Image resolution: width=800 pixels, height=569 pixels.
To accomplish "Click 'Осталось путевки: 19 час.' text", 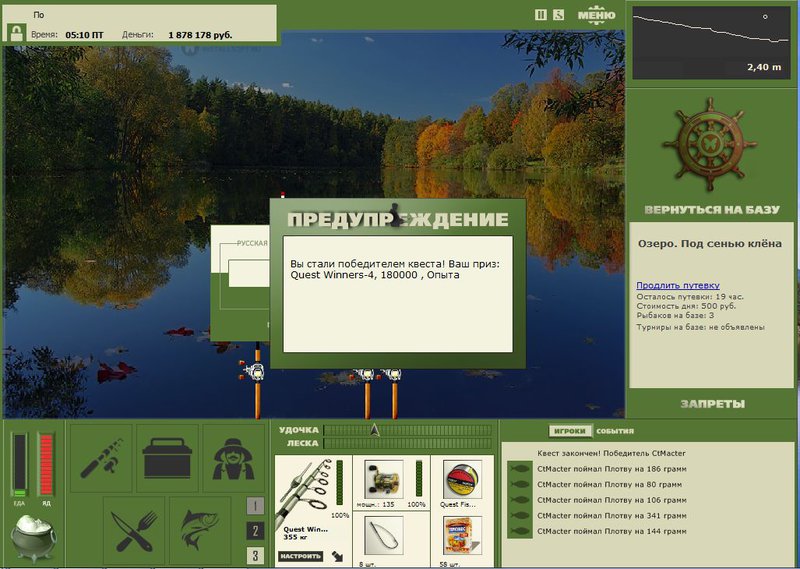I will (690, 296).
